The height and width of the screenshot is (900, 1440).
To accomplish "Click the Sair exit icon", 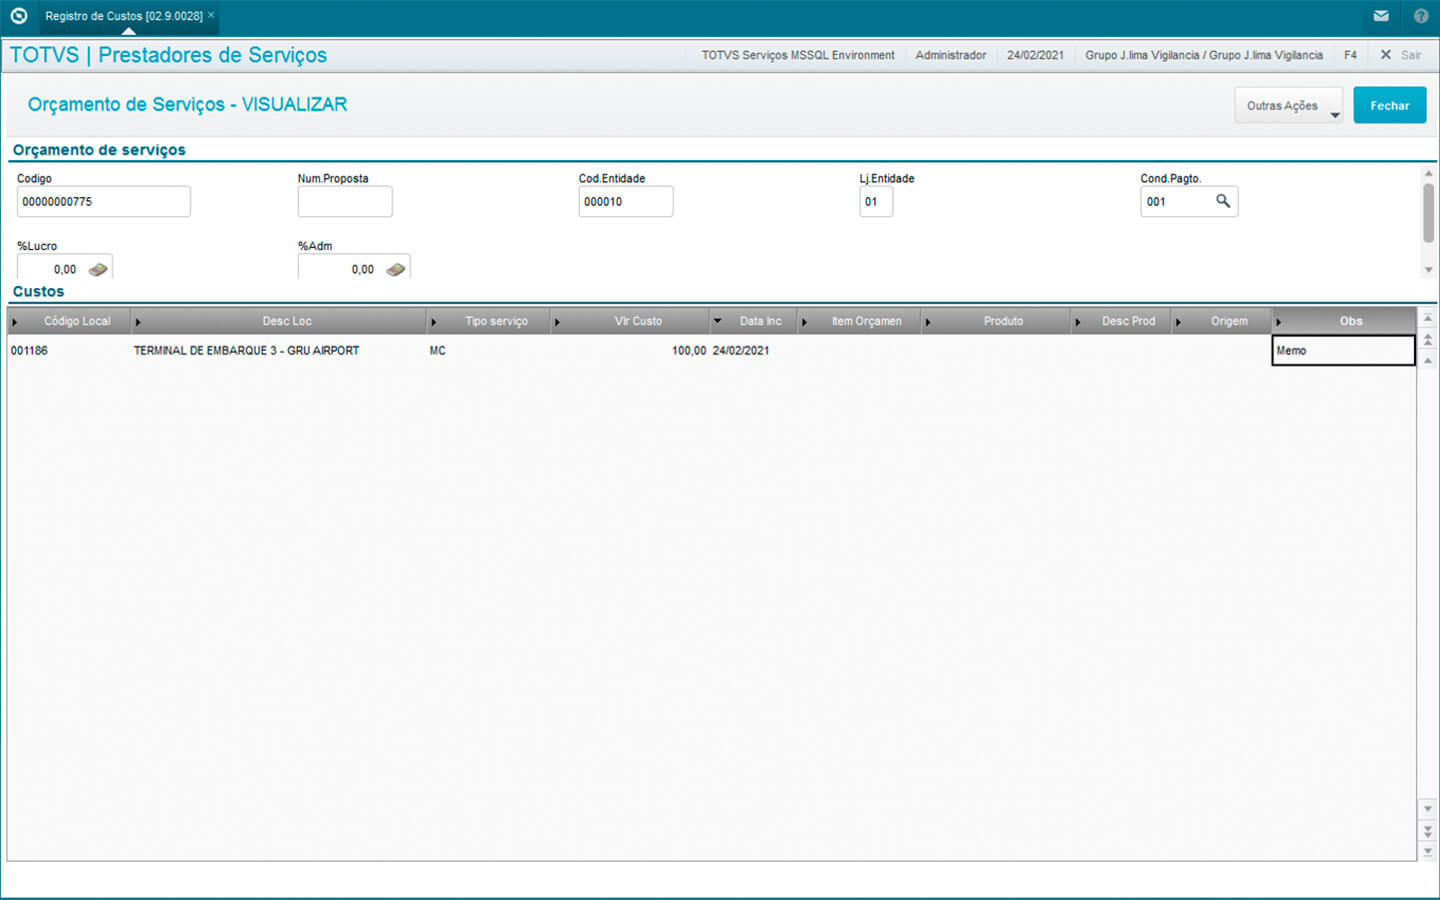I will click(x=1386, y=55).
